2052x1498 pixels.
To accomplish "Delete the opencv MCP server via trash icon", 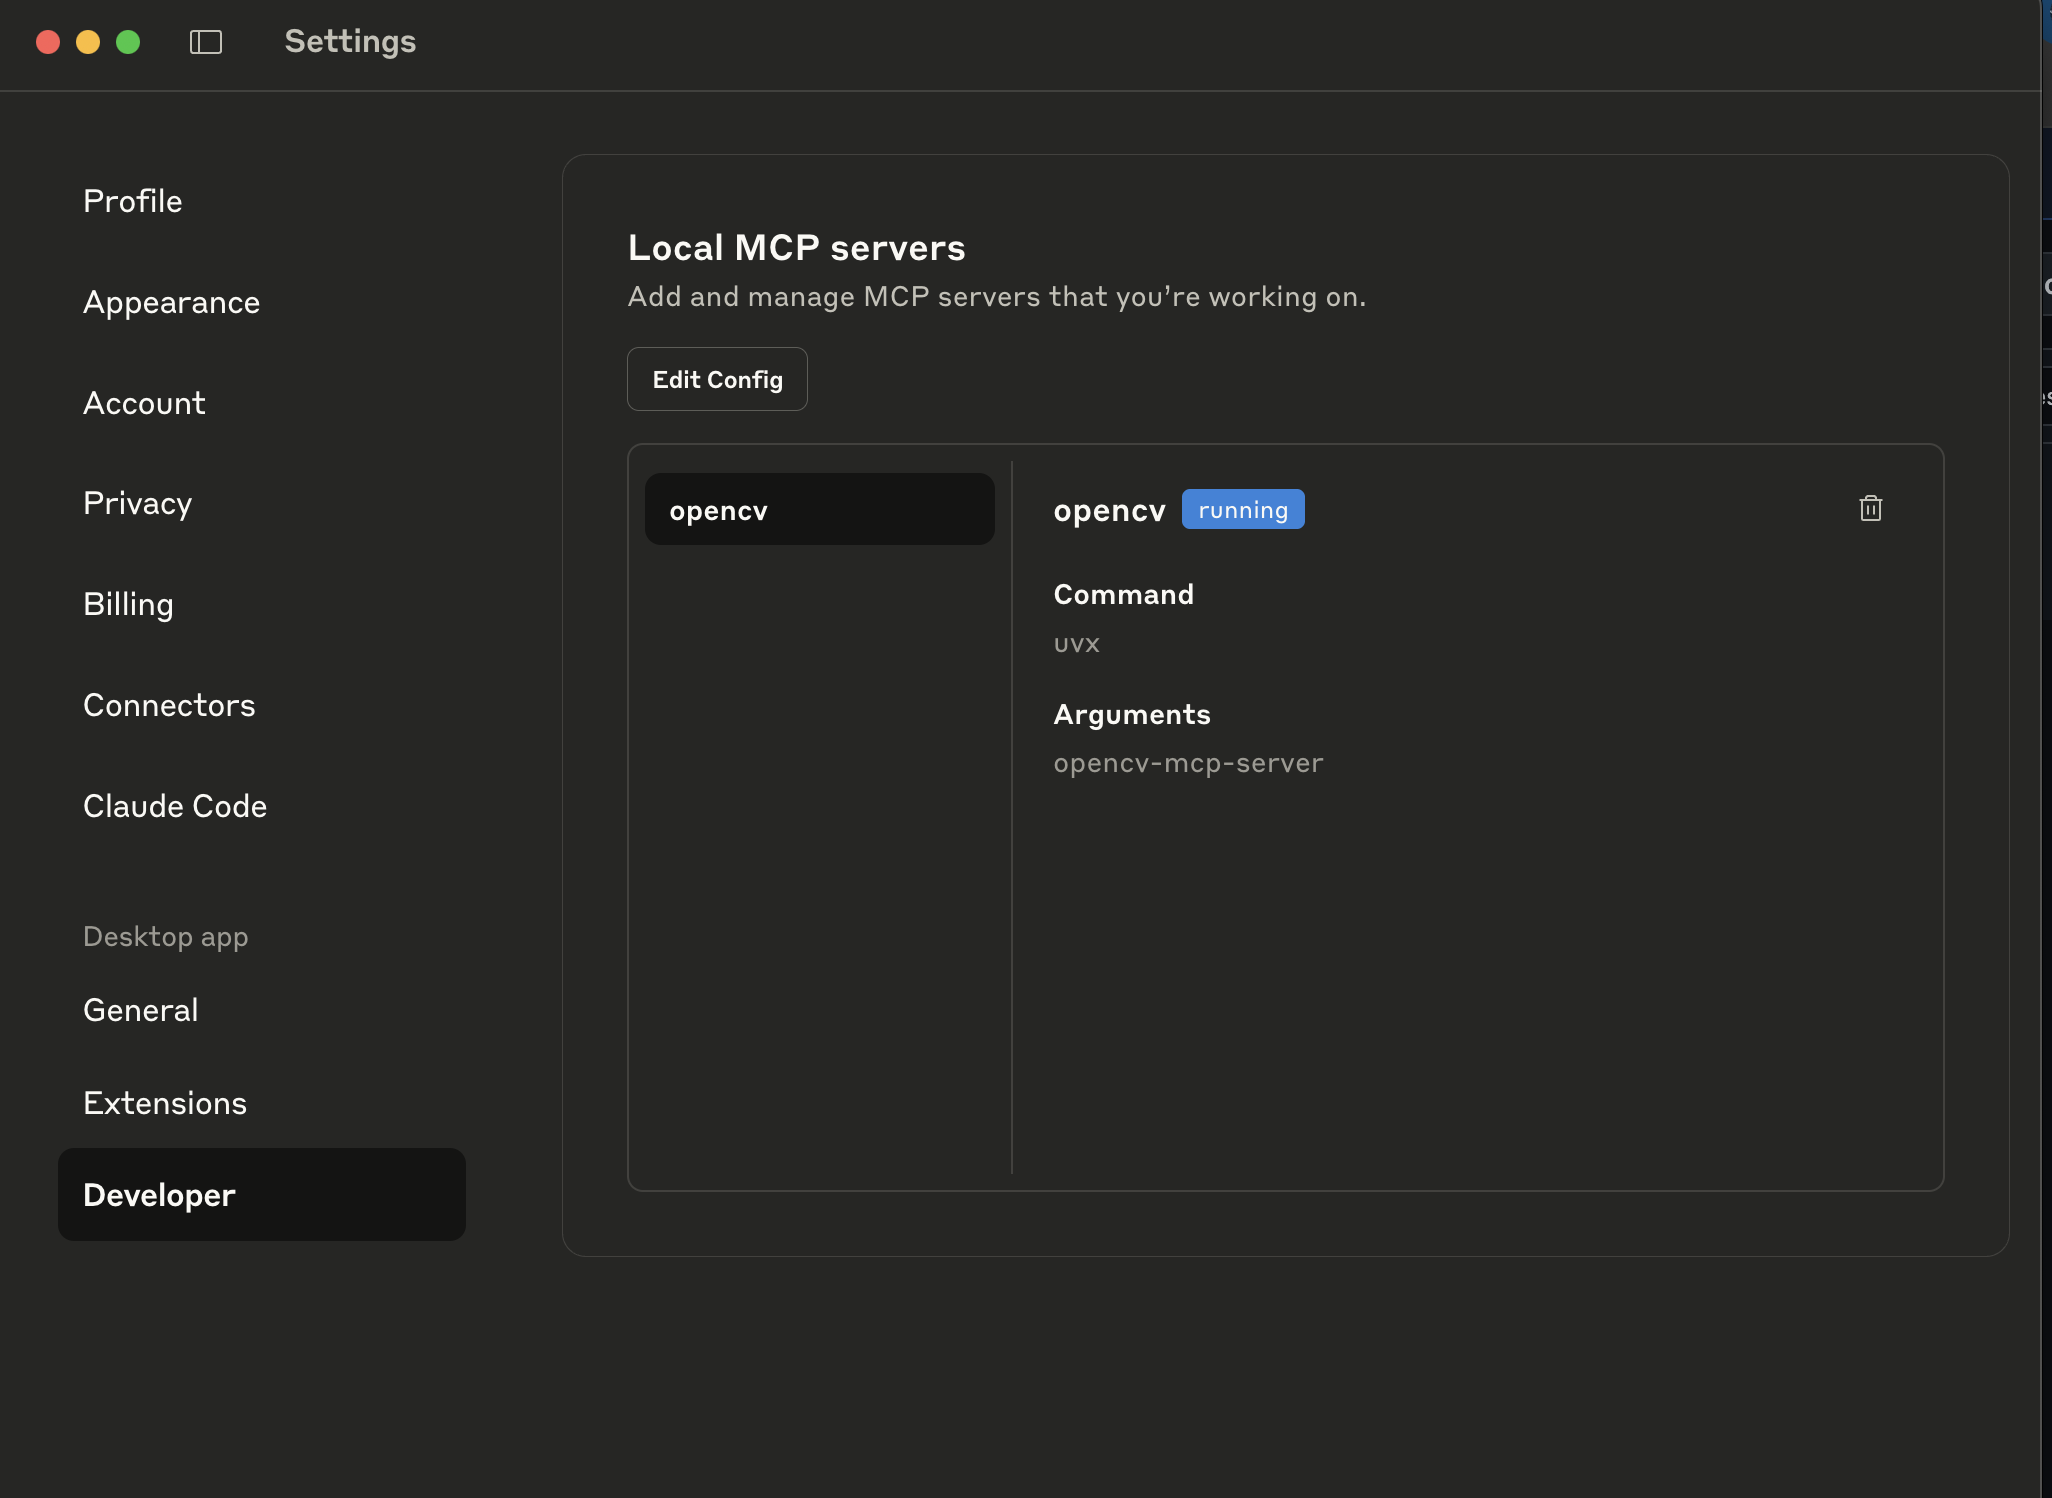I will pos(1869,509).
